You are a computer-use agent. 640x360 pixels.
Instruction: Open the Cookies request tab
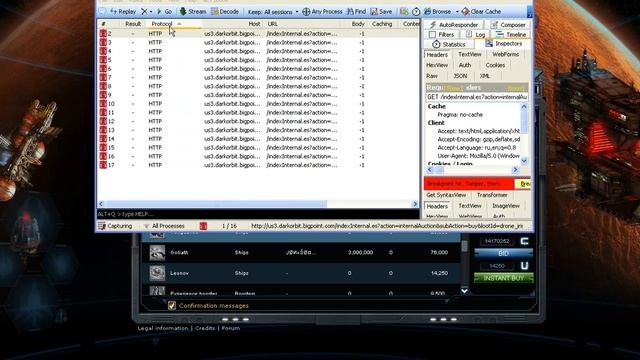pyautogui.click(x=495, y=65)
